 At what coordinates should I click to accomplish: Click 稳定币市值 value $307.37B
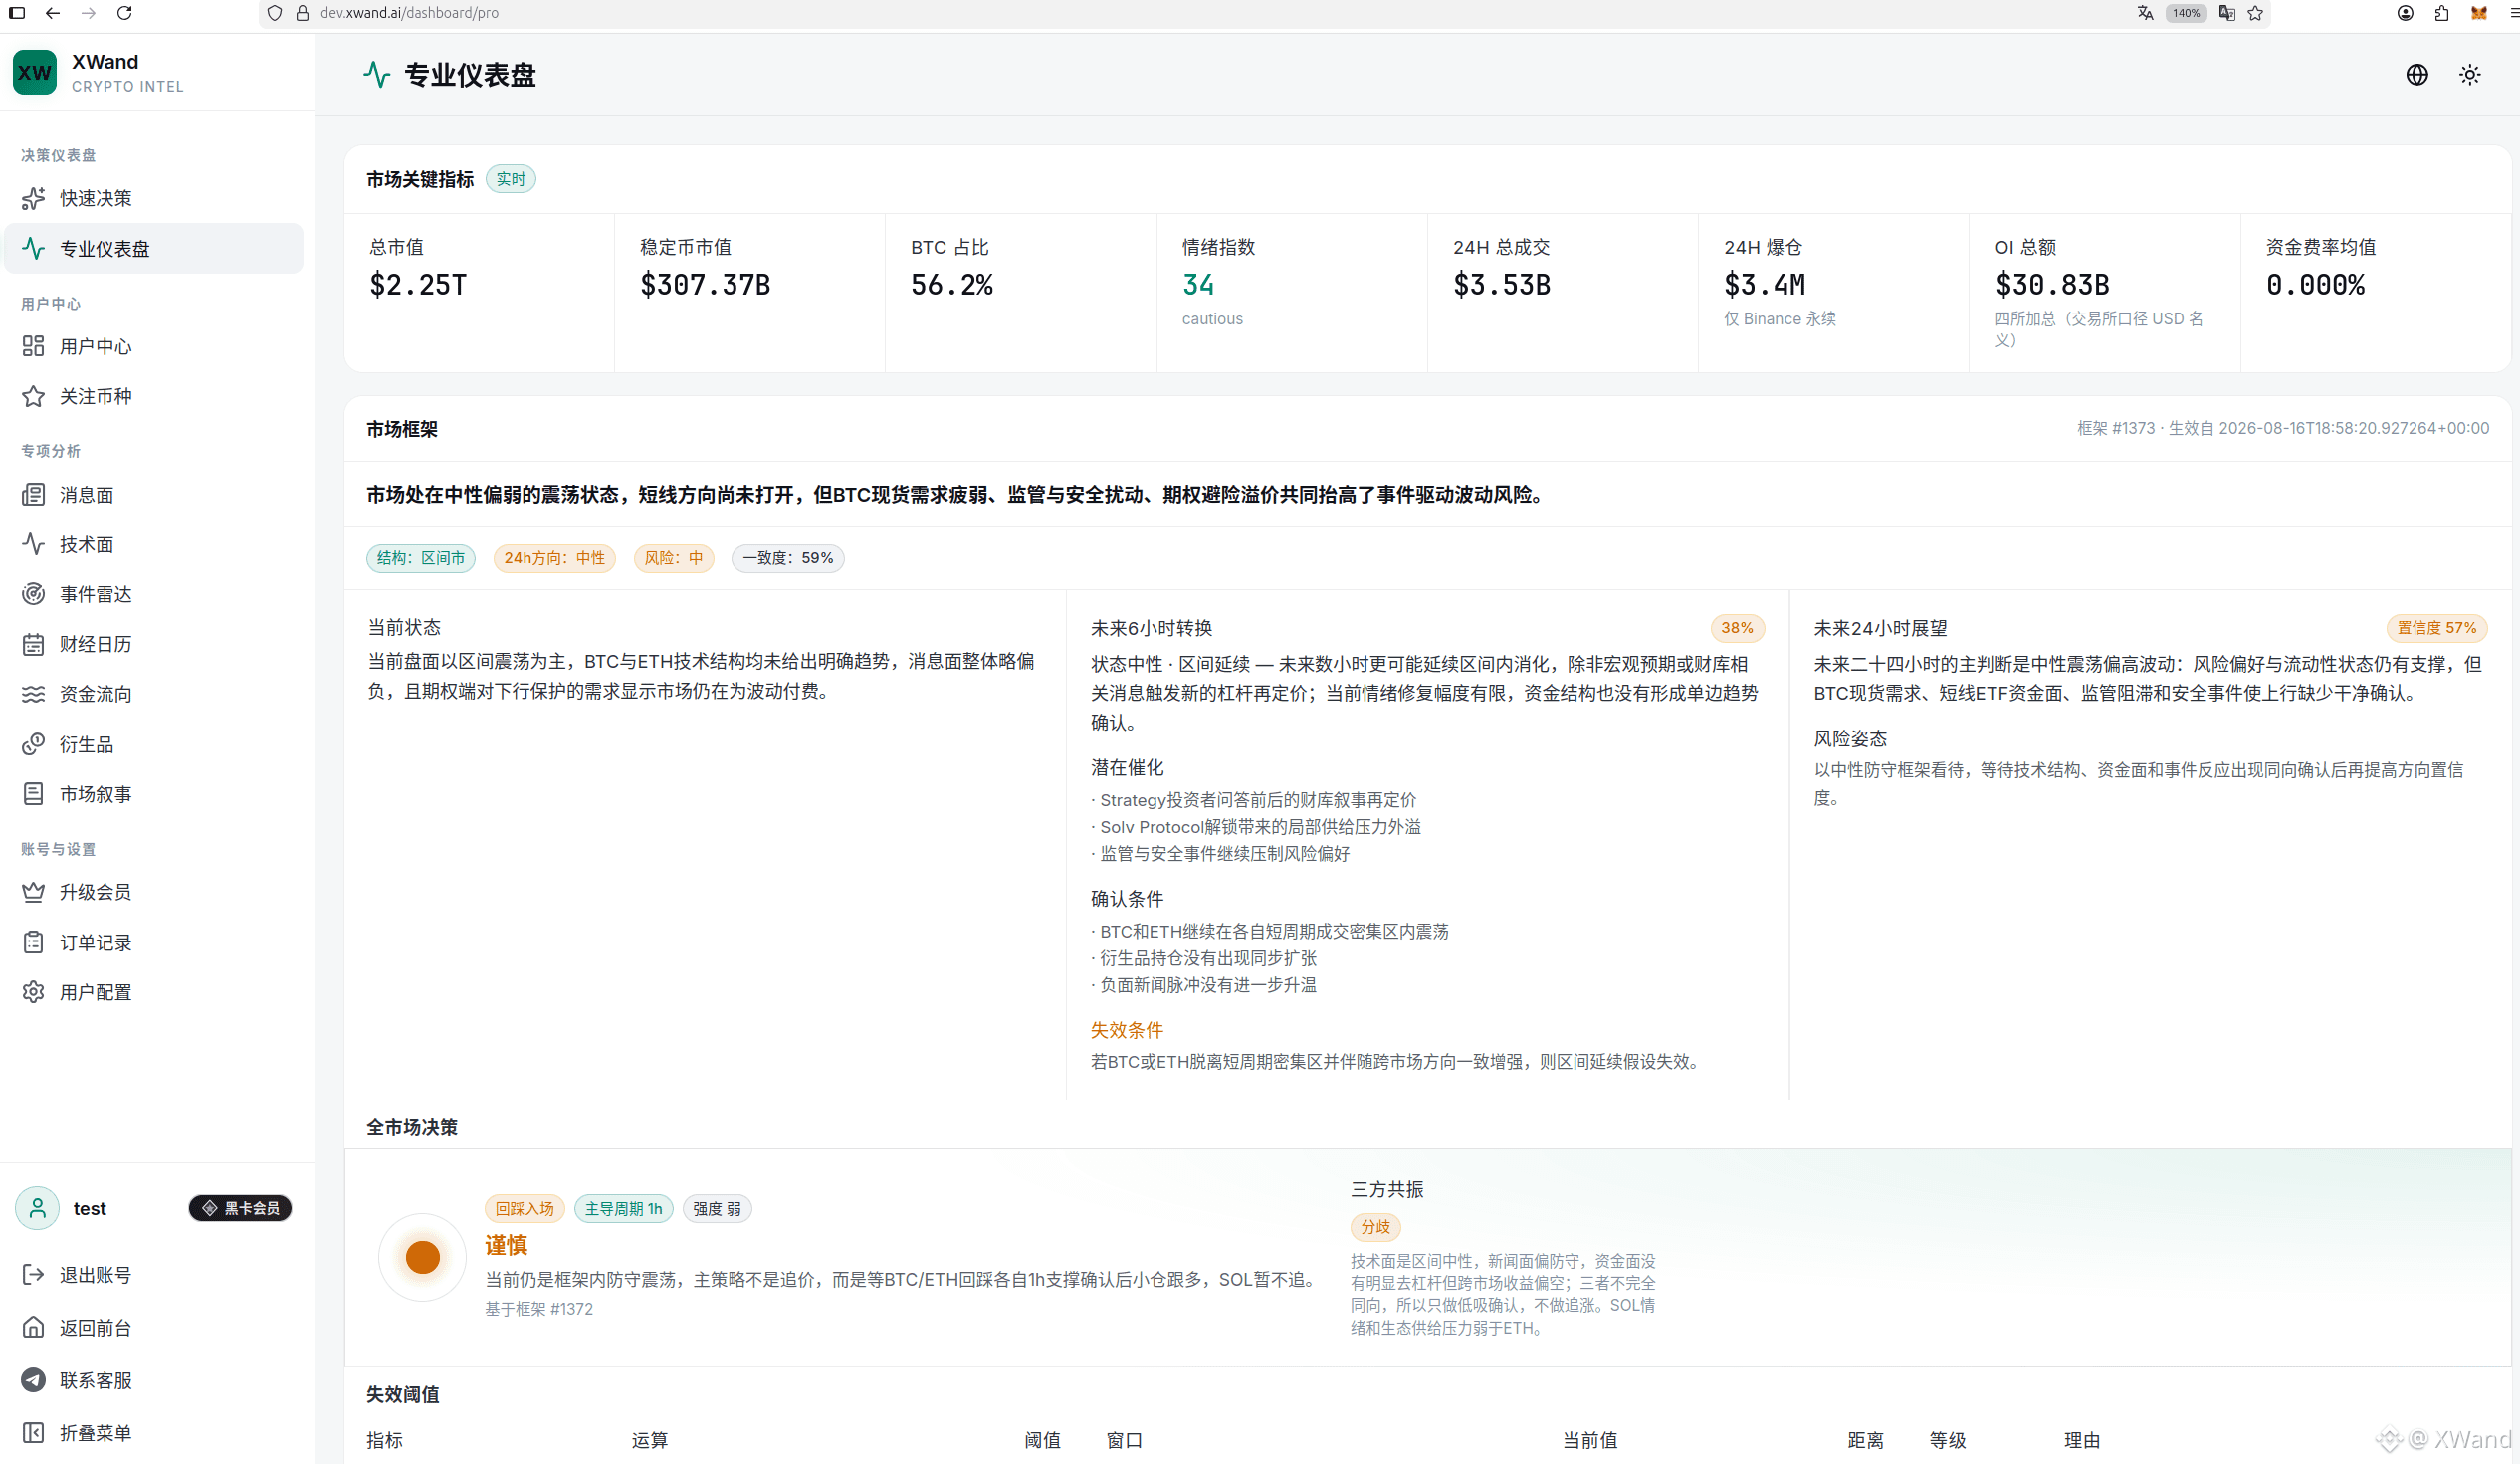point(705,285)
